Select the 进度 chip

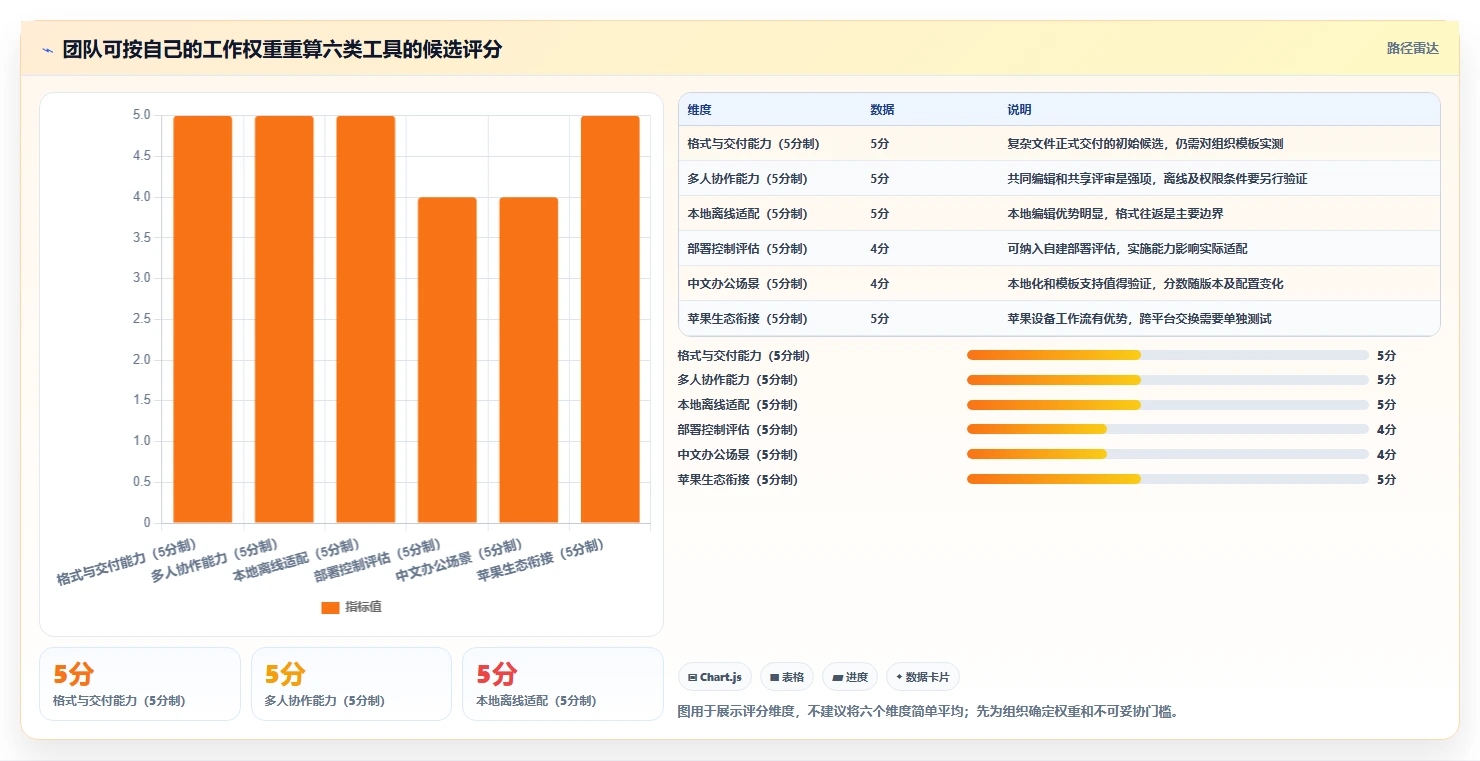[x=850, y=677]
